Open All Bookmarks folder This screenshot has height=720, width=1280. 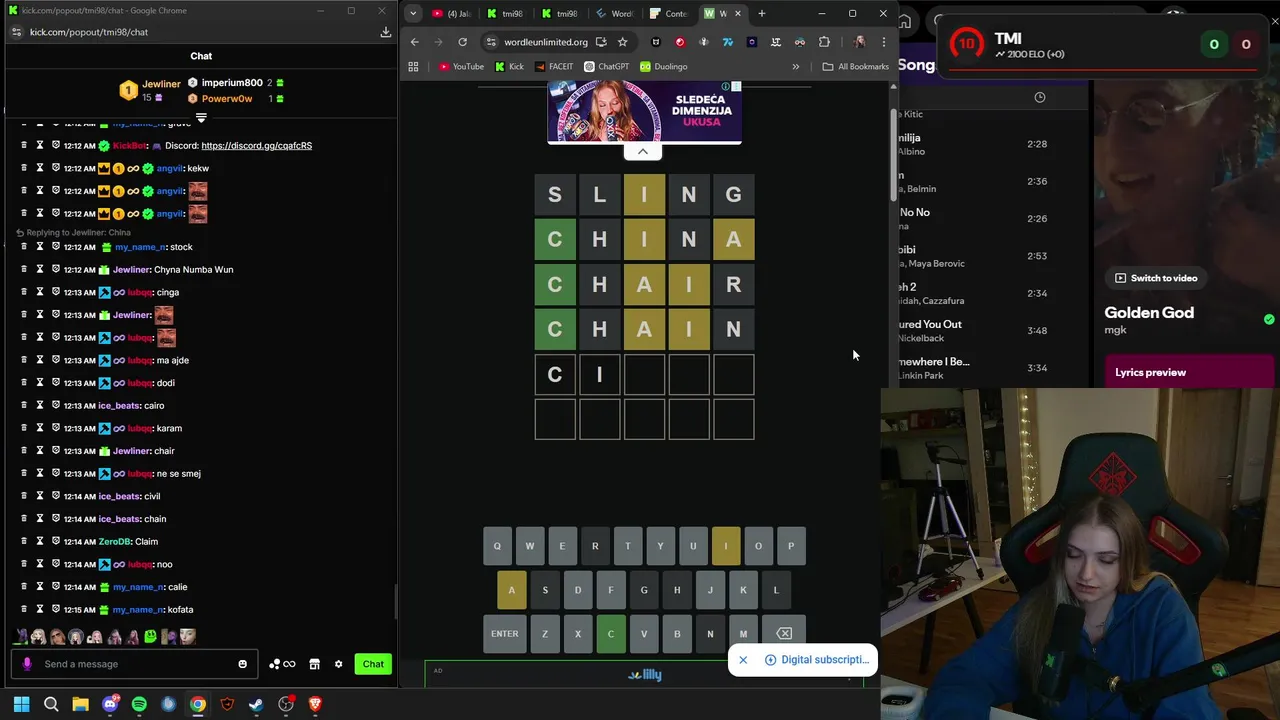856,67
